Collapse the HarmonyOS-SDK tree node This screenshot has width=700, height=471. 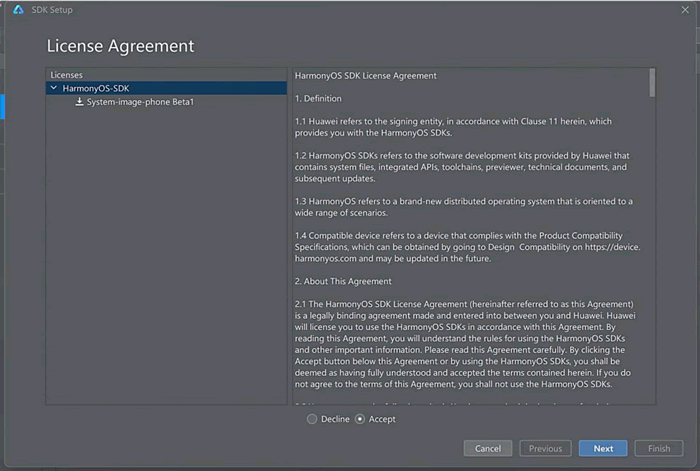tap(54, 88)
